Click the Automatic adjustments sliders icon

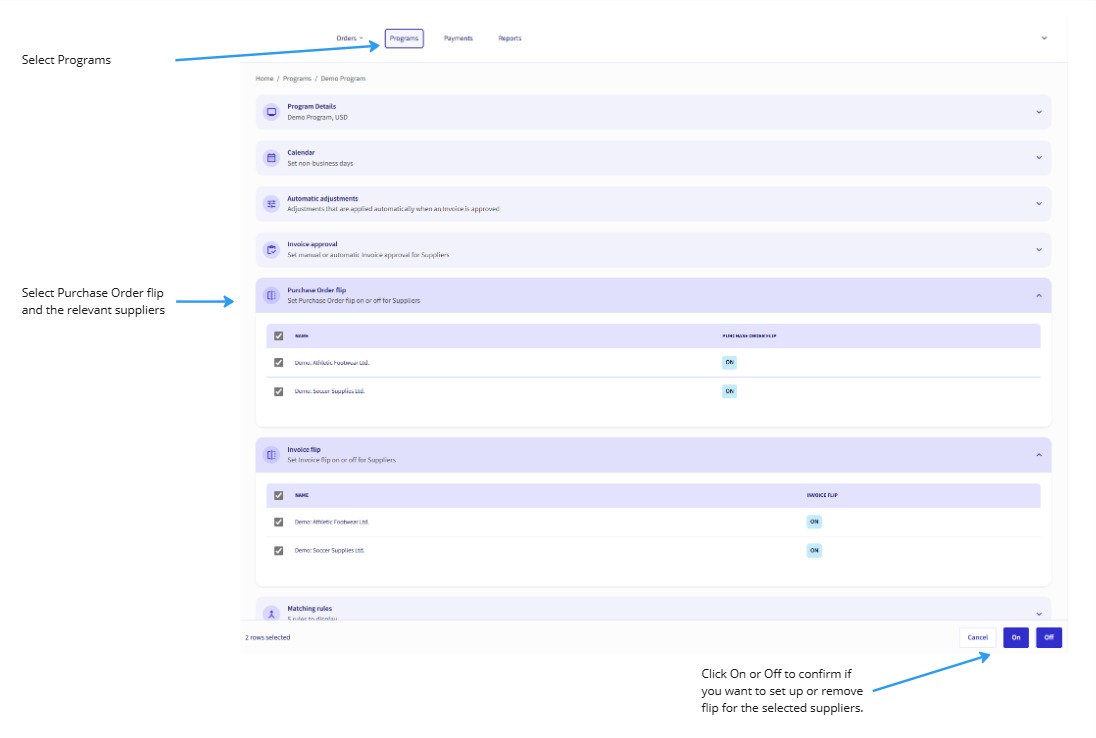tap(271, 203)
